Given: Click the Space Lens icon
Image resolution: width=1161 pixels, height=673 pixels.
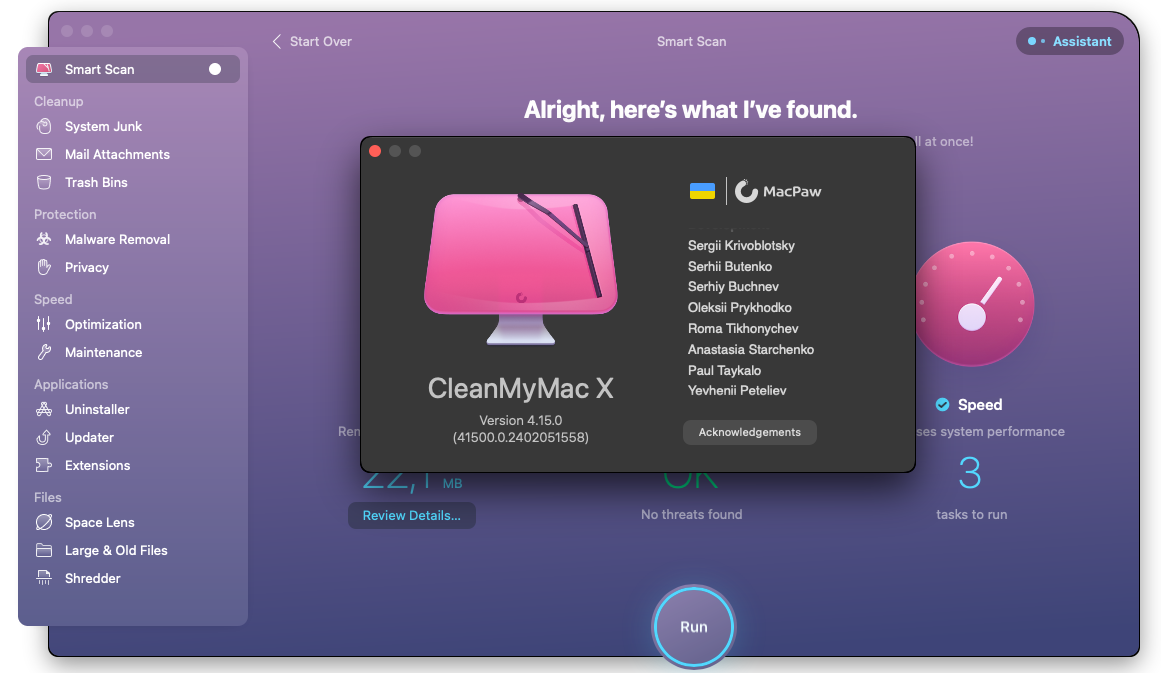Looking at the screenshot, I should (44, 523).
